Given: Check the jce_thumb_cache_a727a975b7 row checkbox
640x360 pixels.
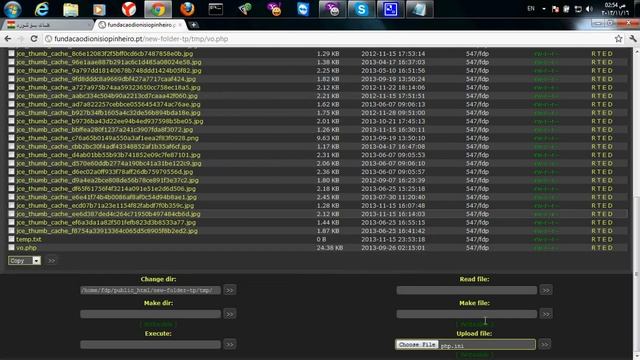Looking at the screenshot, I should pos(11,87).
